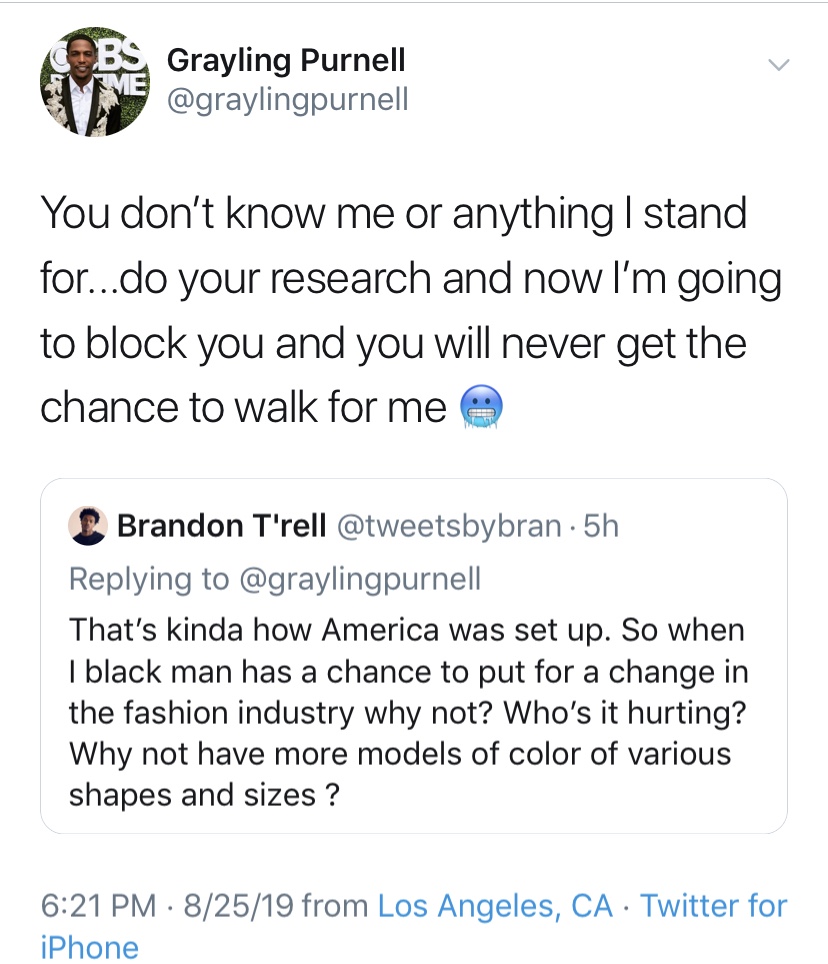Open the @graylingpurnell handle under the name
This screenshot has height=964, width=828.
[x=287, y=99]
